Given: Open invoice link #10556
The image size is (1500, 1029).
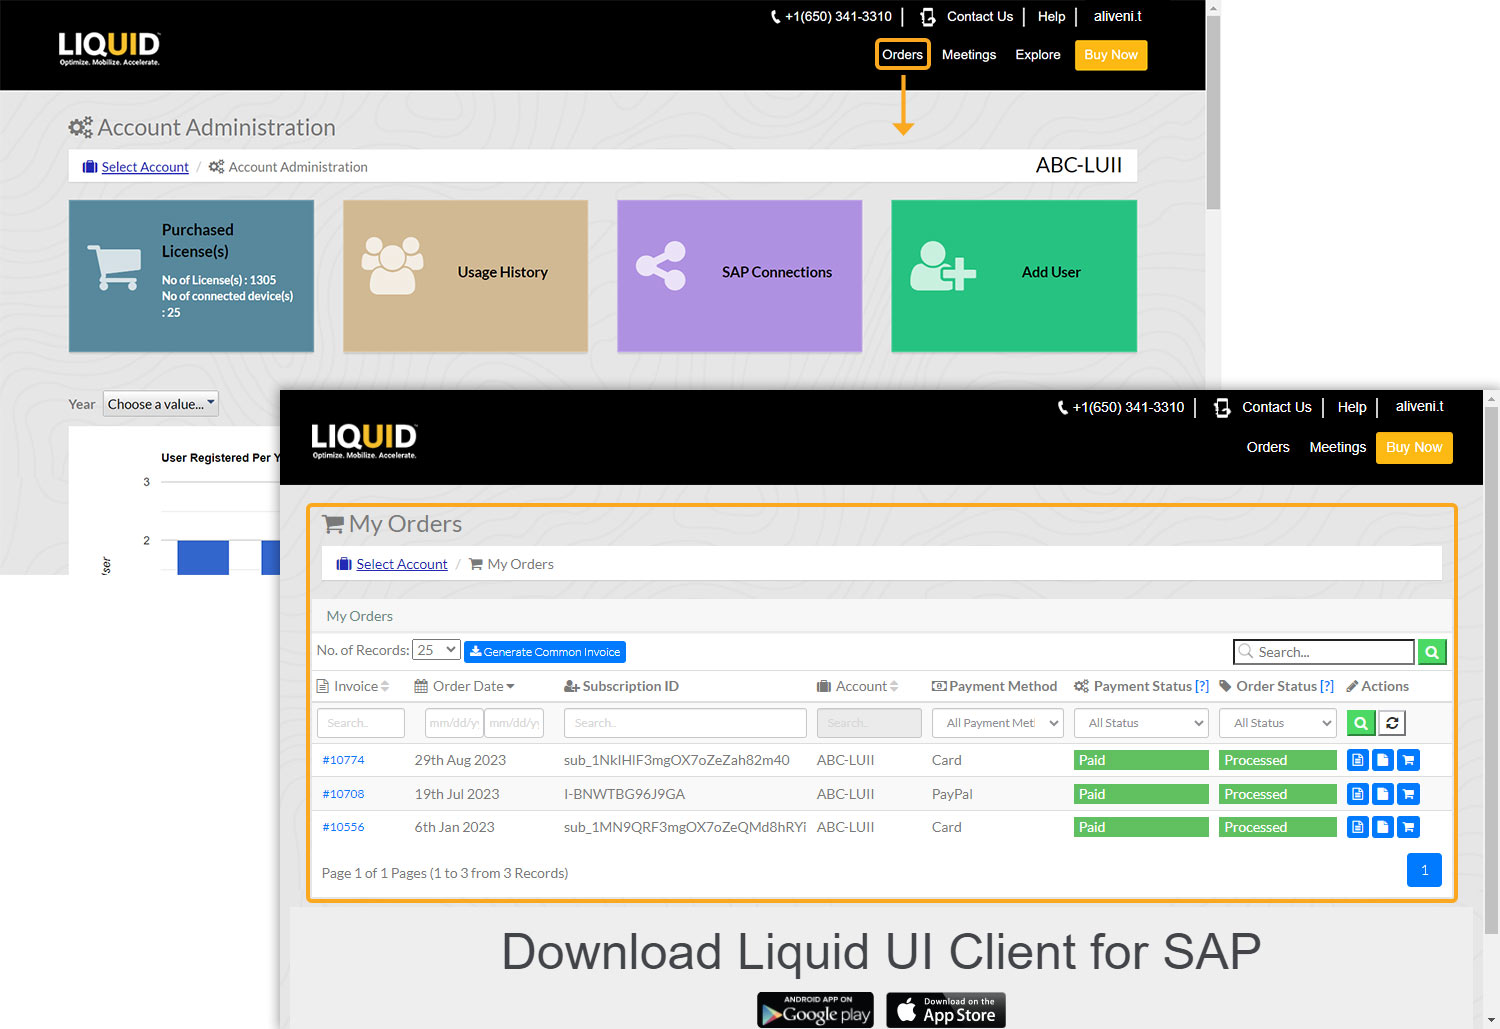Looking at the screenshot, I should [x=343, y=827].
